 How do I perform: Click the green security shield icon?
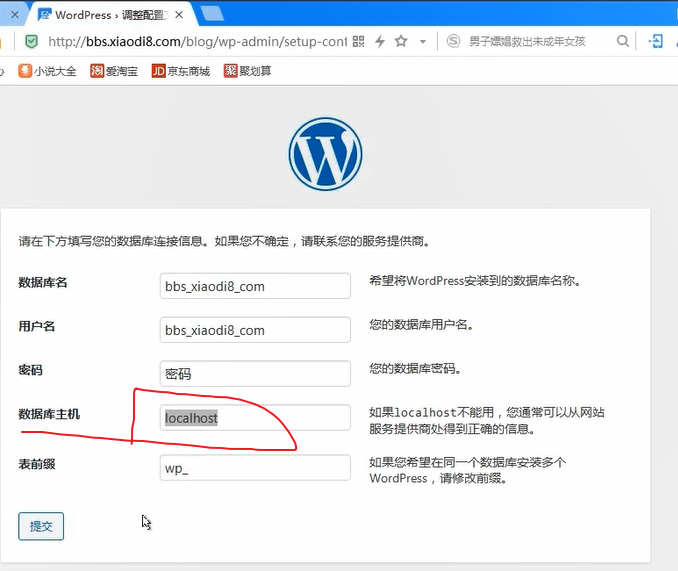(x=31, y=41)
